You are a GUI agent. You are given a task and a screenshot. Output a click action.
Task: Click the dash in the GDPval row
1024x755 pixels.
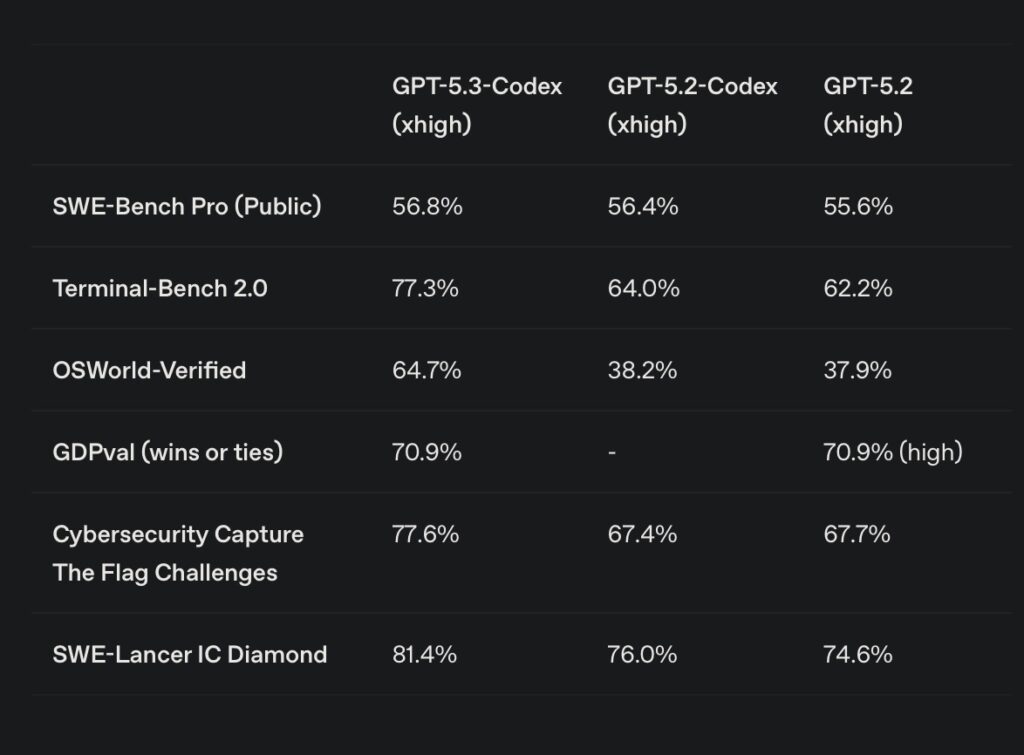click(612, 452)
